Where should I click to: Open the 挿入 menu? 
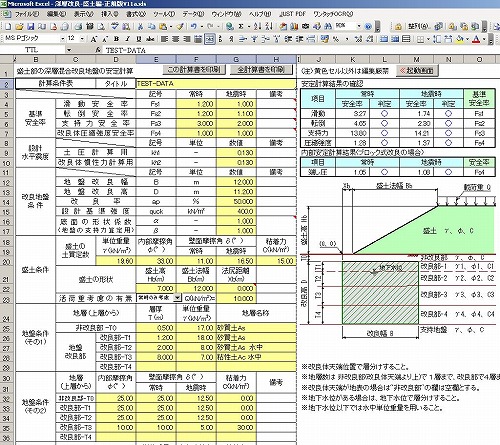coord(110,14)
